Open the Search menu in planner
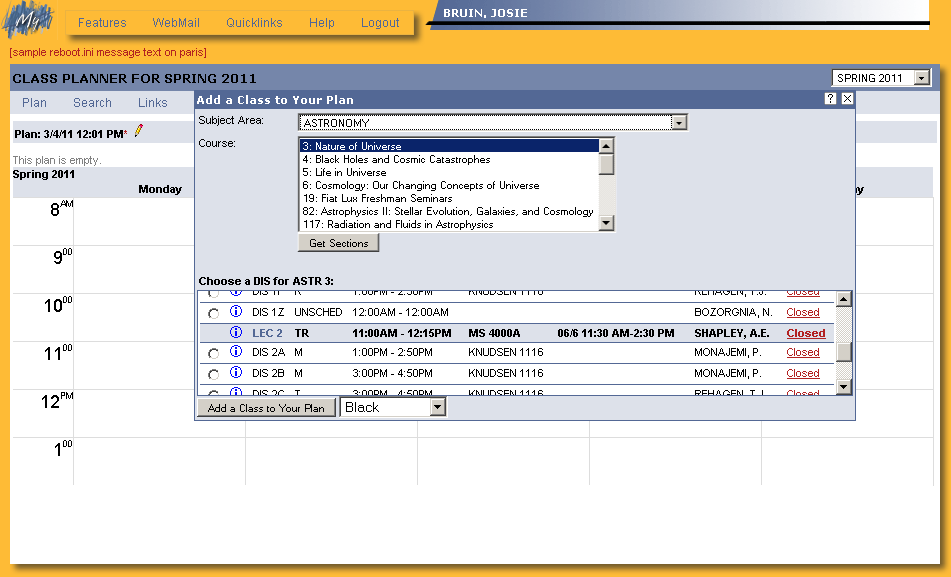Viewport: 951px width, 577px height. coord(92,103)
